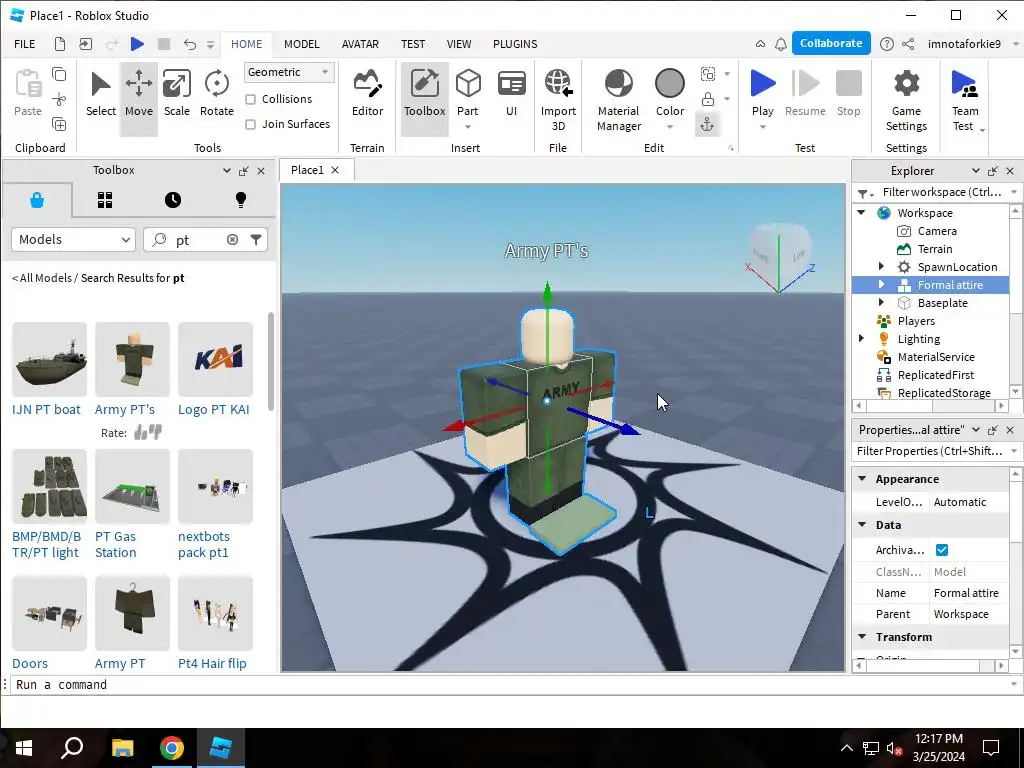The height and width of the screenshot is (768, 1024).
Task: Close the Place1 tab
Action: [335, 170]
